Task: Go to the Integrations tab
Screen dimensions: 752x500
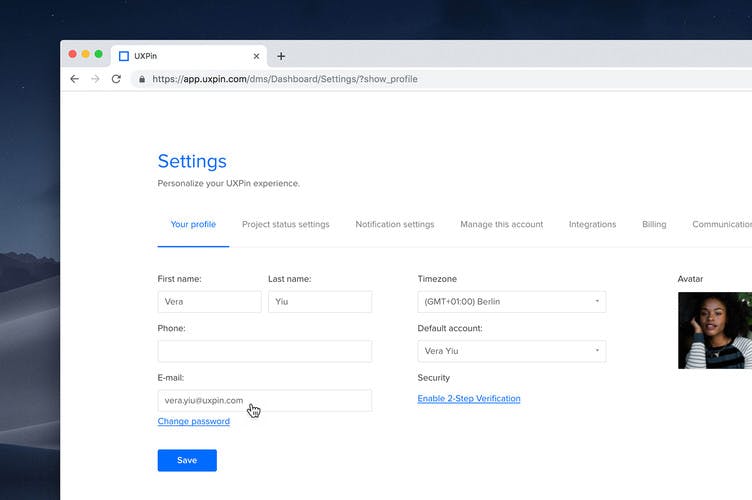Action: [592, 224]
